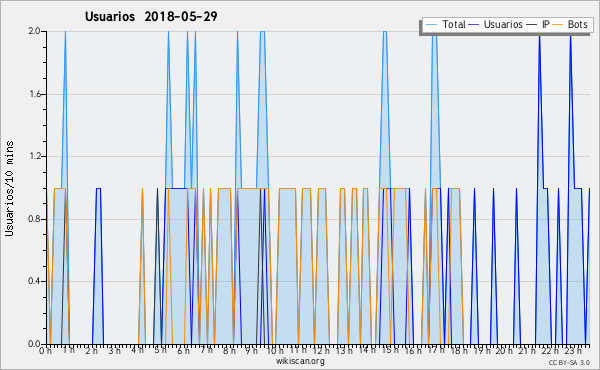Click the '4 h' x-axis label

coord(137,350)
